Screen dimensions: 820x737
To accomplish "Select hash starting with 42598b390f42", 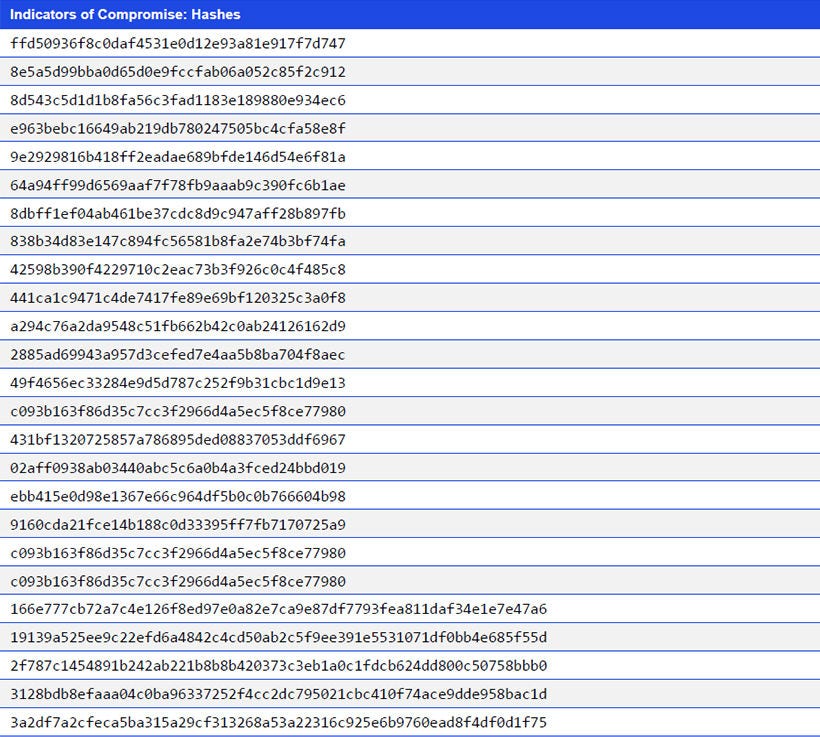I will point(178,269).
